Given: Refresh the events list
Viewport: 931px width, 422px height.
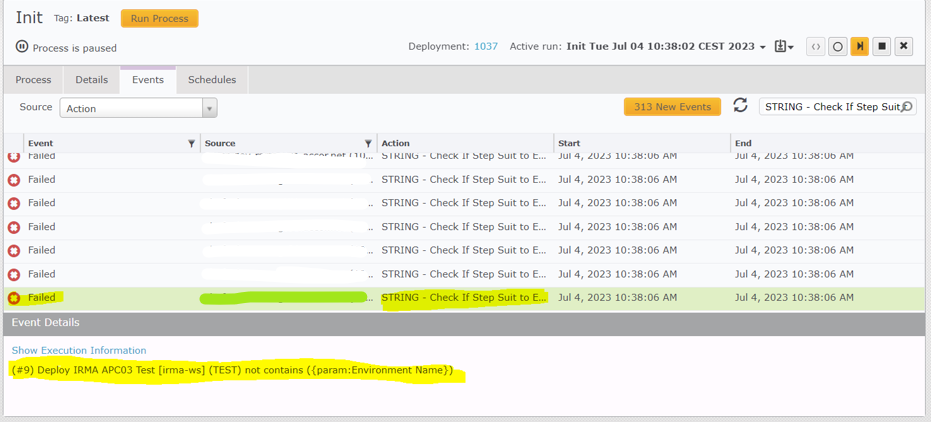Looking at the screenshot, I should (x=740, y=106).
